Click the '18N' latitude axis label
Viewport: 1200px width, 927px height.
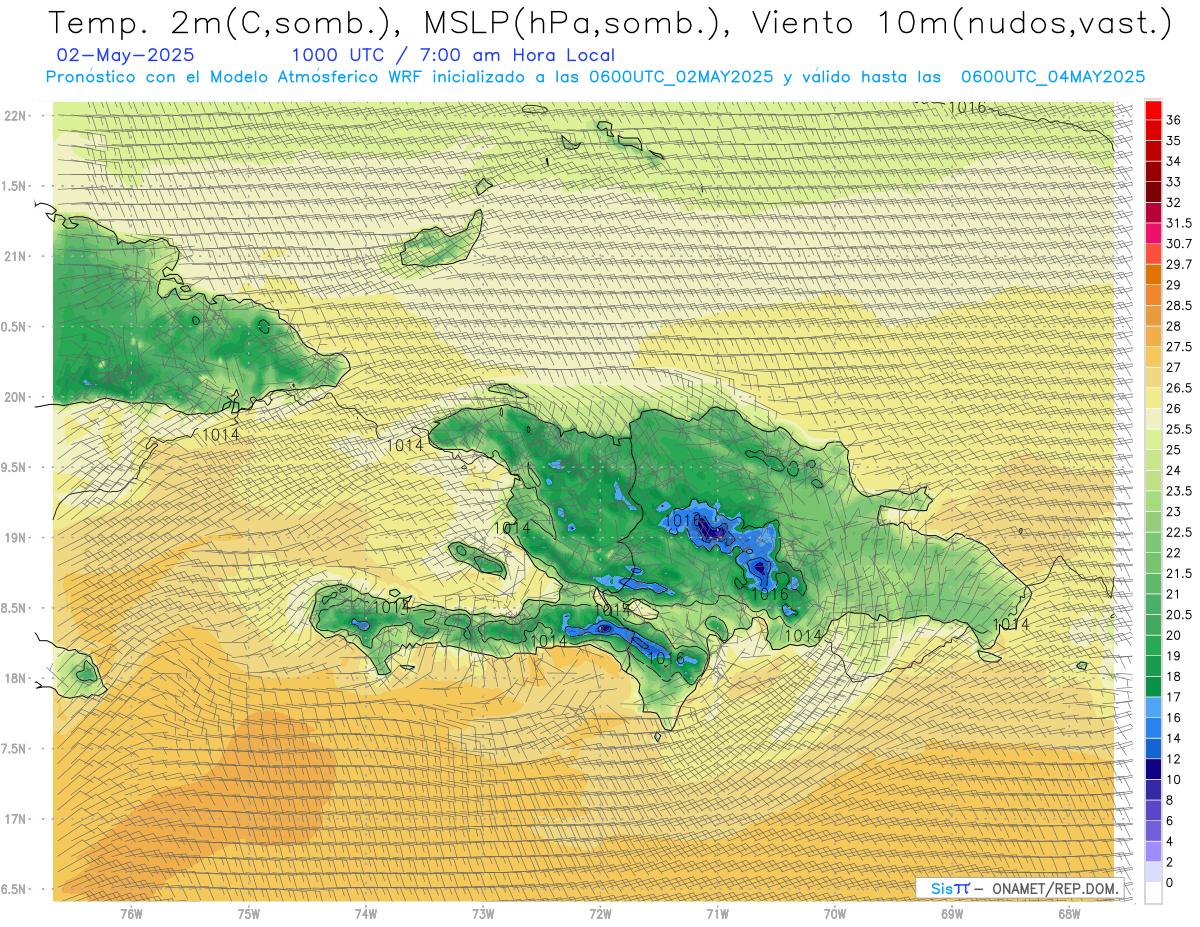(17, 678)
